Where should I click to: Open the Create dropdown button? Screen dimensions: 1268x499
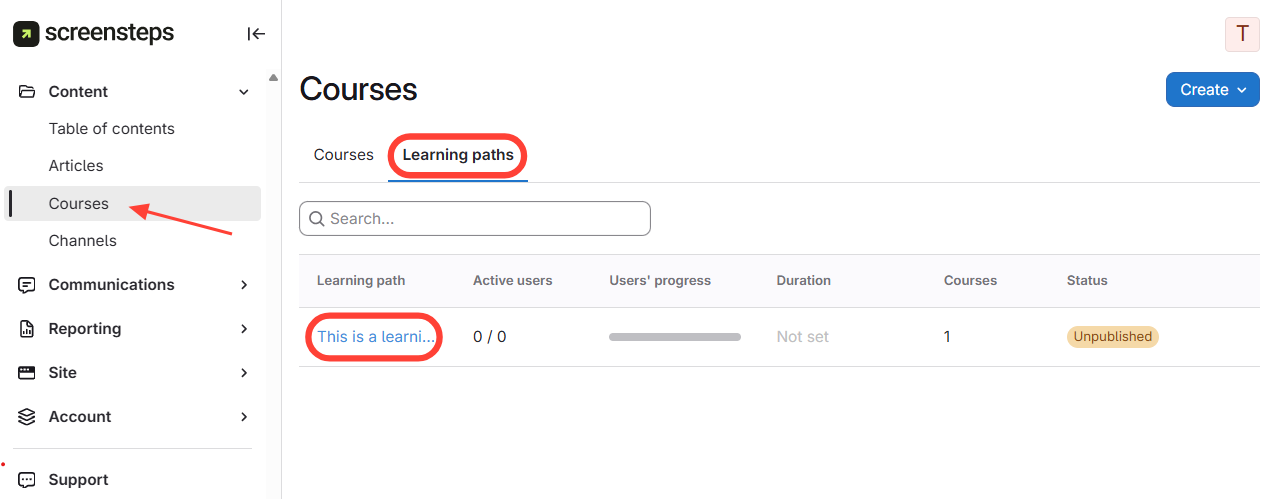click(1212, 90)
